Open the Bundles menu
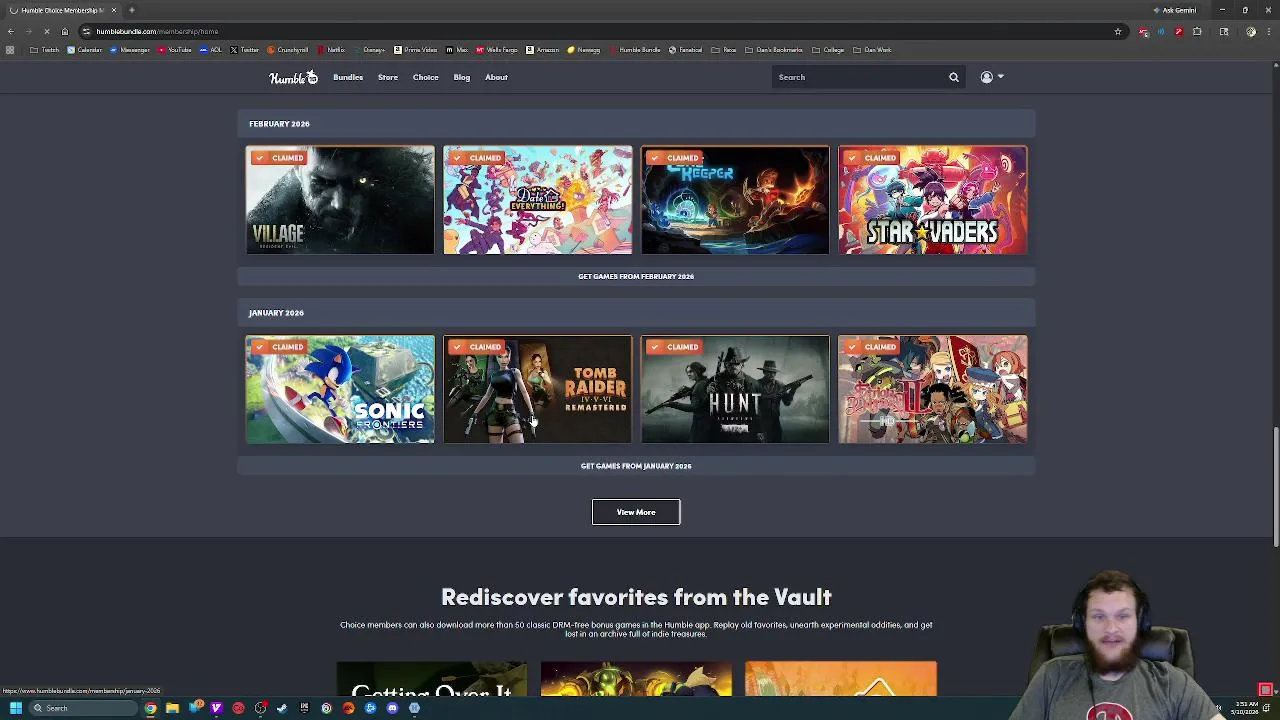The width and height of the screenshot is (1280, 720). click(x=348, y=77)
